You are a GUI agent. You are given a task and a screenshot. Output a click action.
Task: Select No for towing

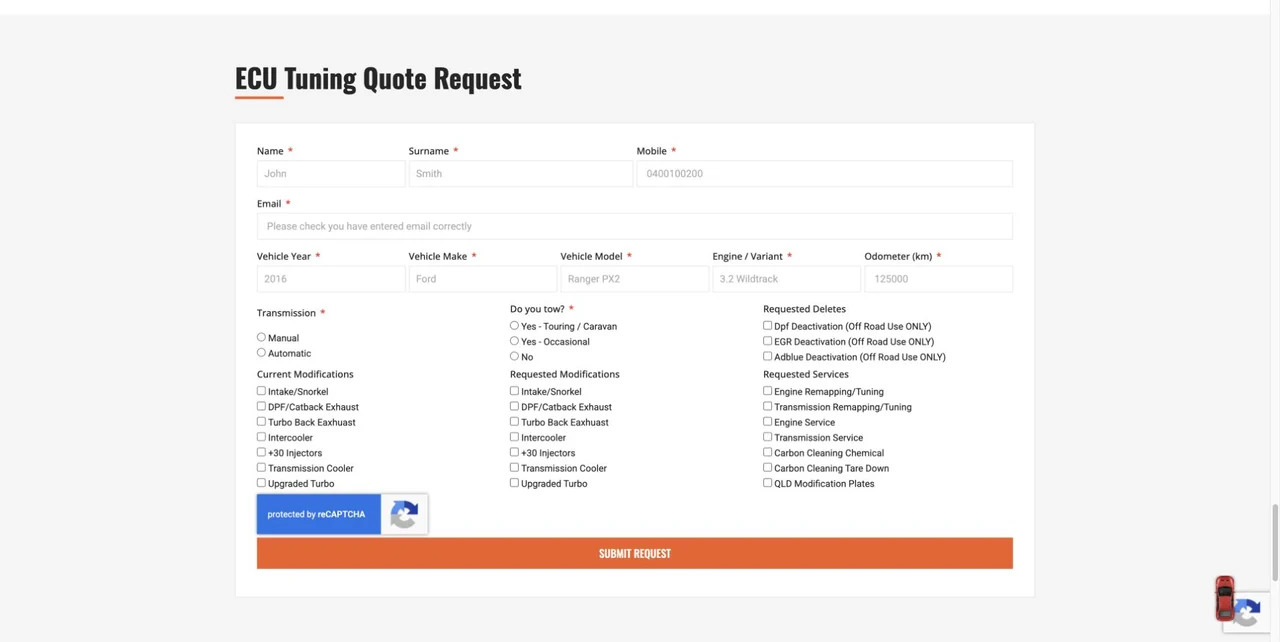(514, 355)
